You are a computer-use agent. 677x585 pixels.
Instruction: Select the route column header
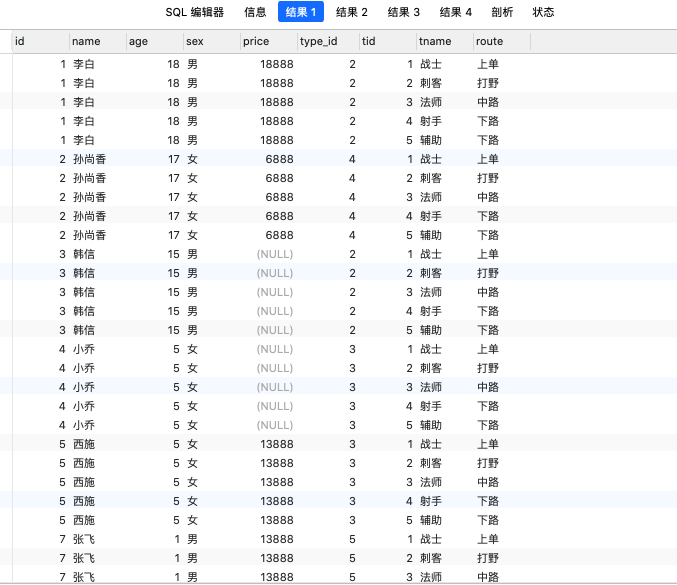502,41
